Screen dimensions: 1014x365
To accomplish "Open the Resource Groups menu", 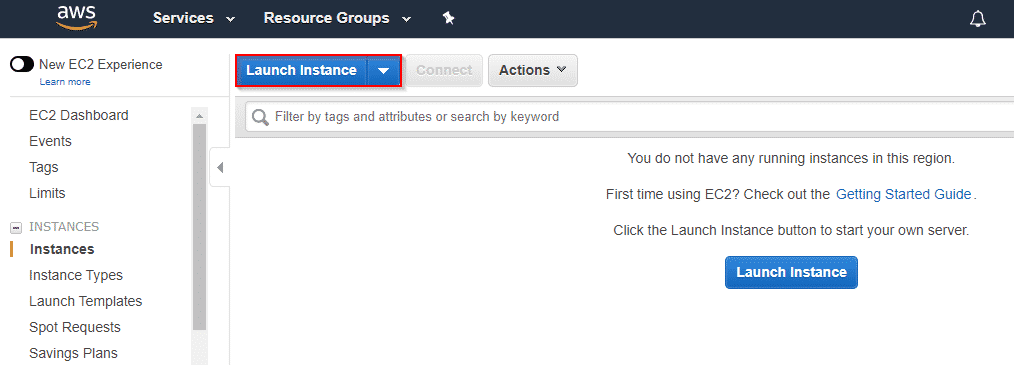I will [337, 18].
